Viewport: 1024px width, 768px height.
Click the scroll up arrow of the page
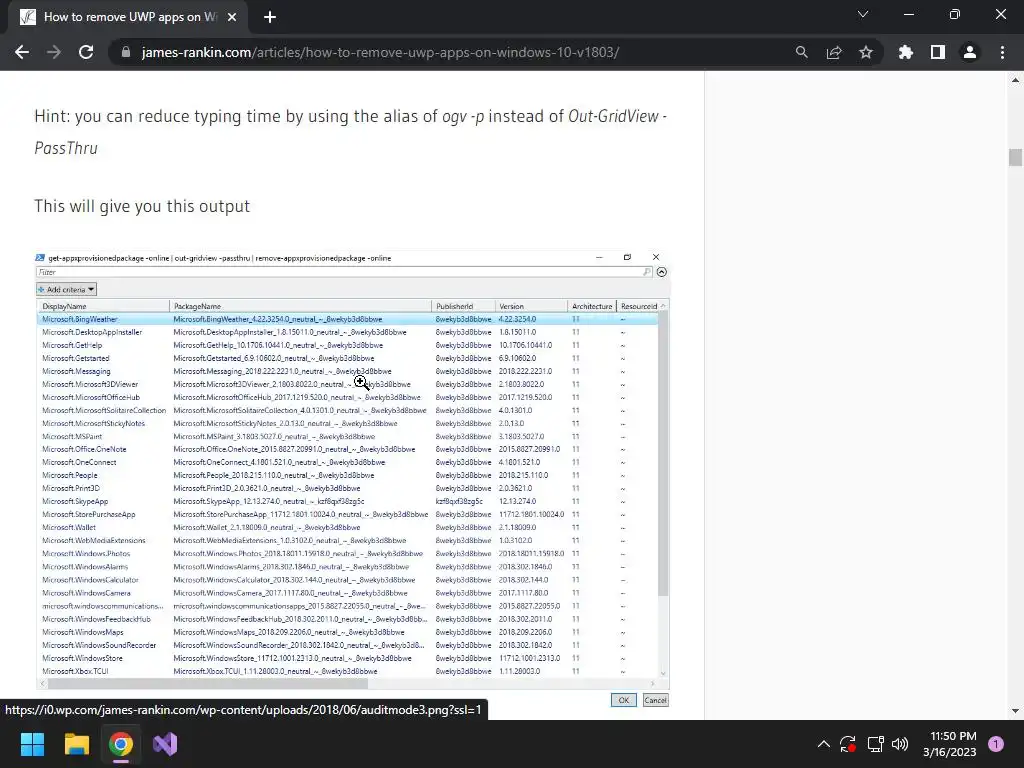(1015, 80)
